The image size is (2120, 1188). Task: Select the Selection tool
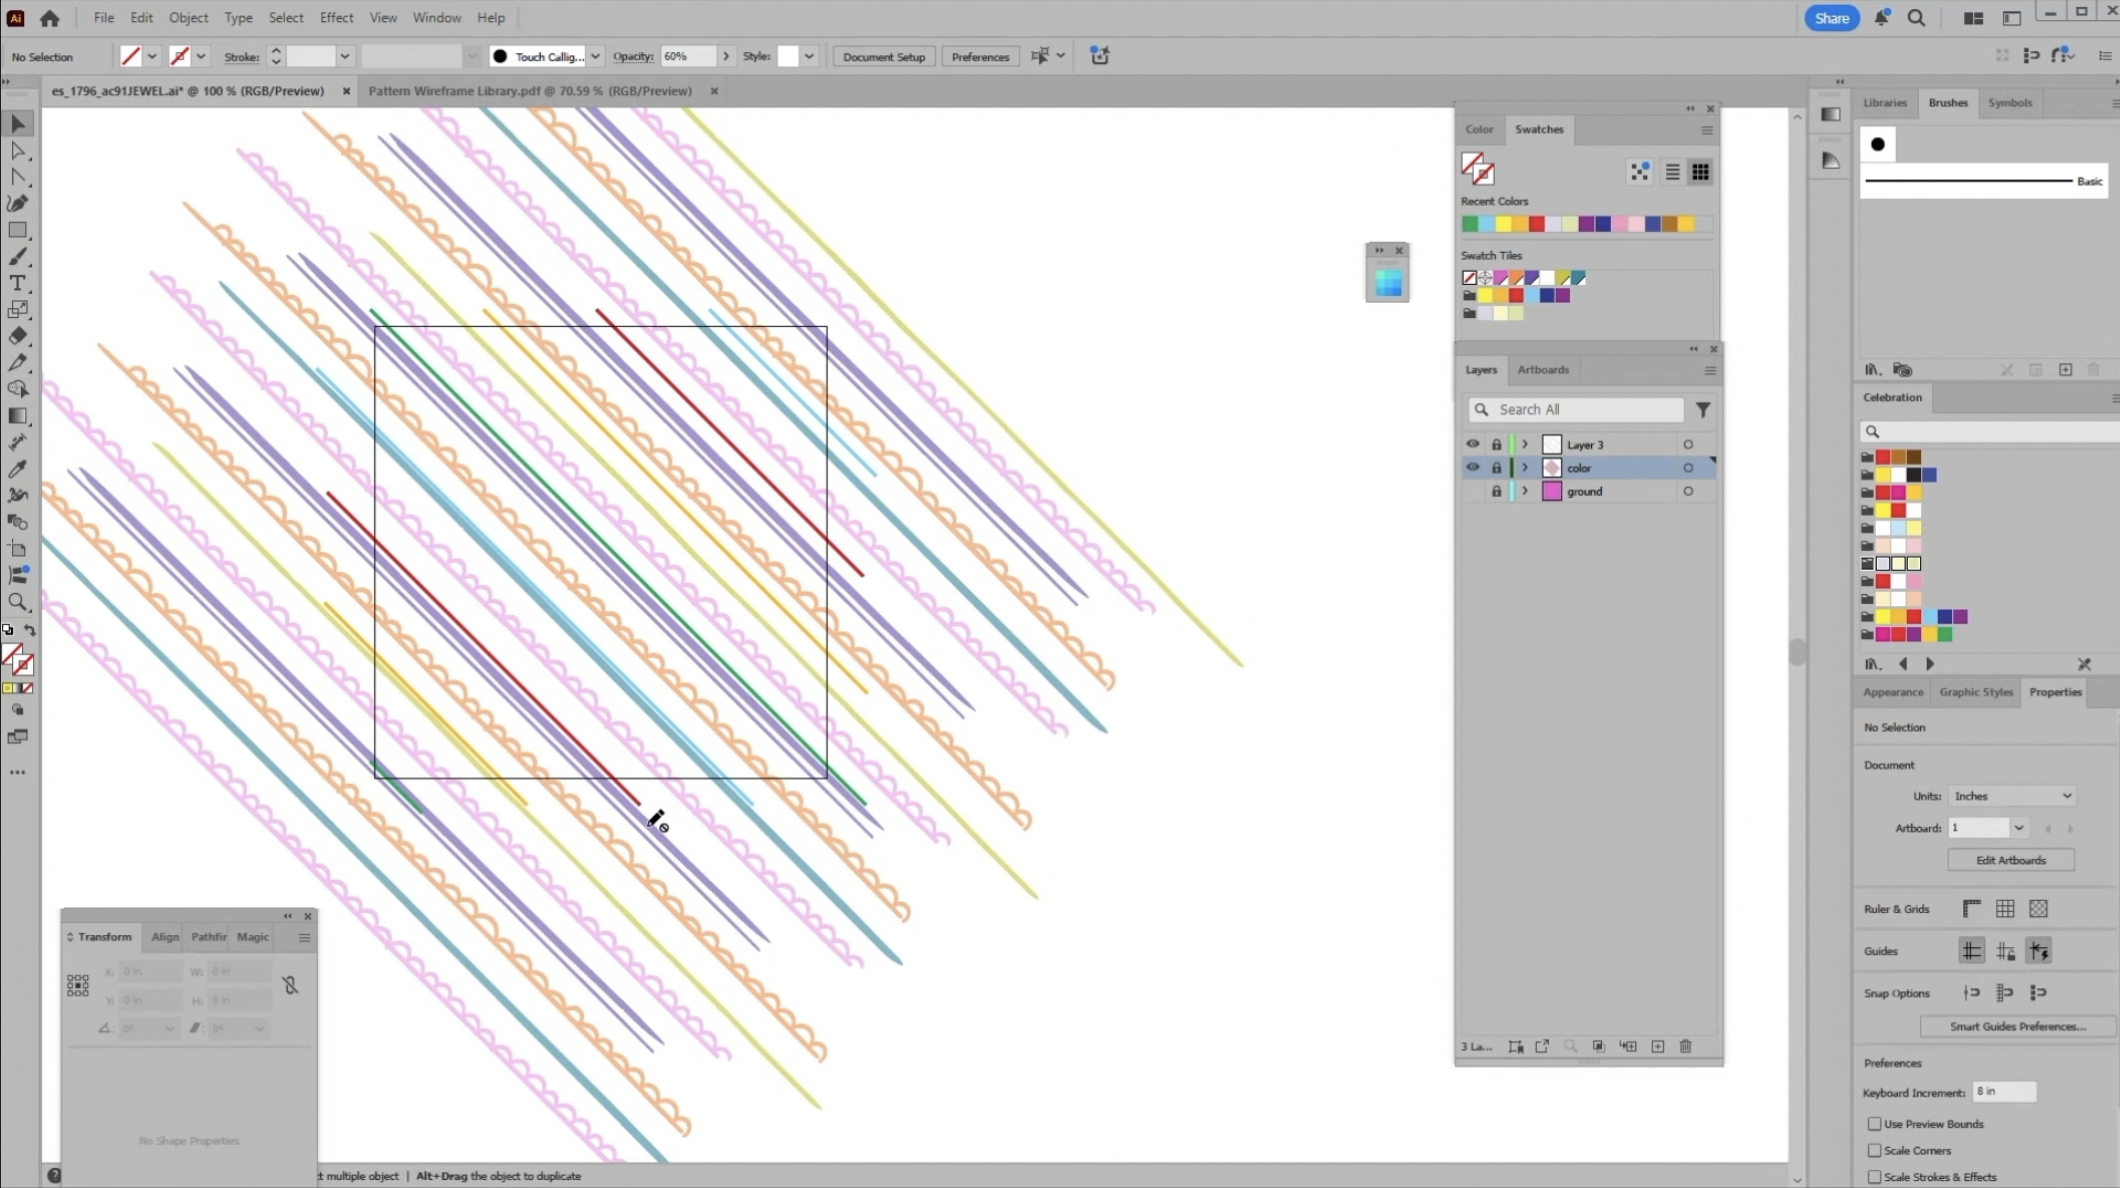pos(18,123)
